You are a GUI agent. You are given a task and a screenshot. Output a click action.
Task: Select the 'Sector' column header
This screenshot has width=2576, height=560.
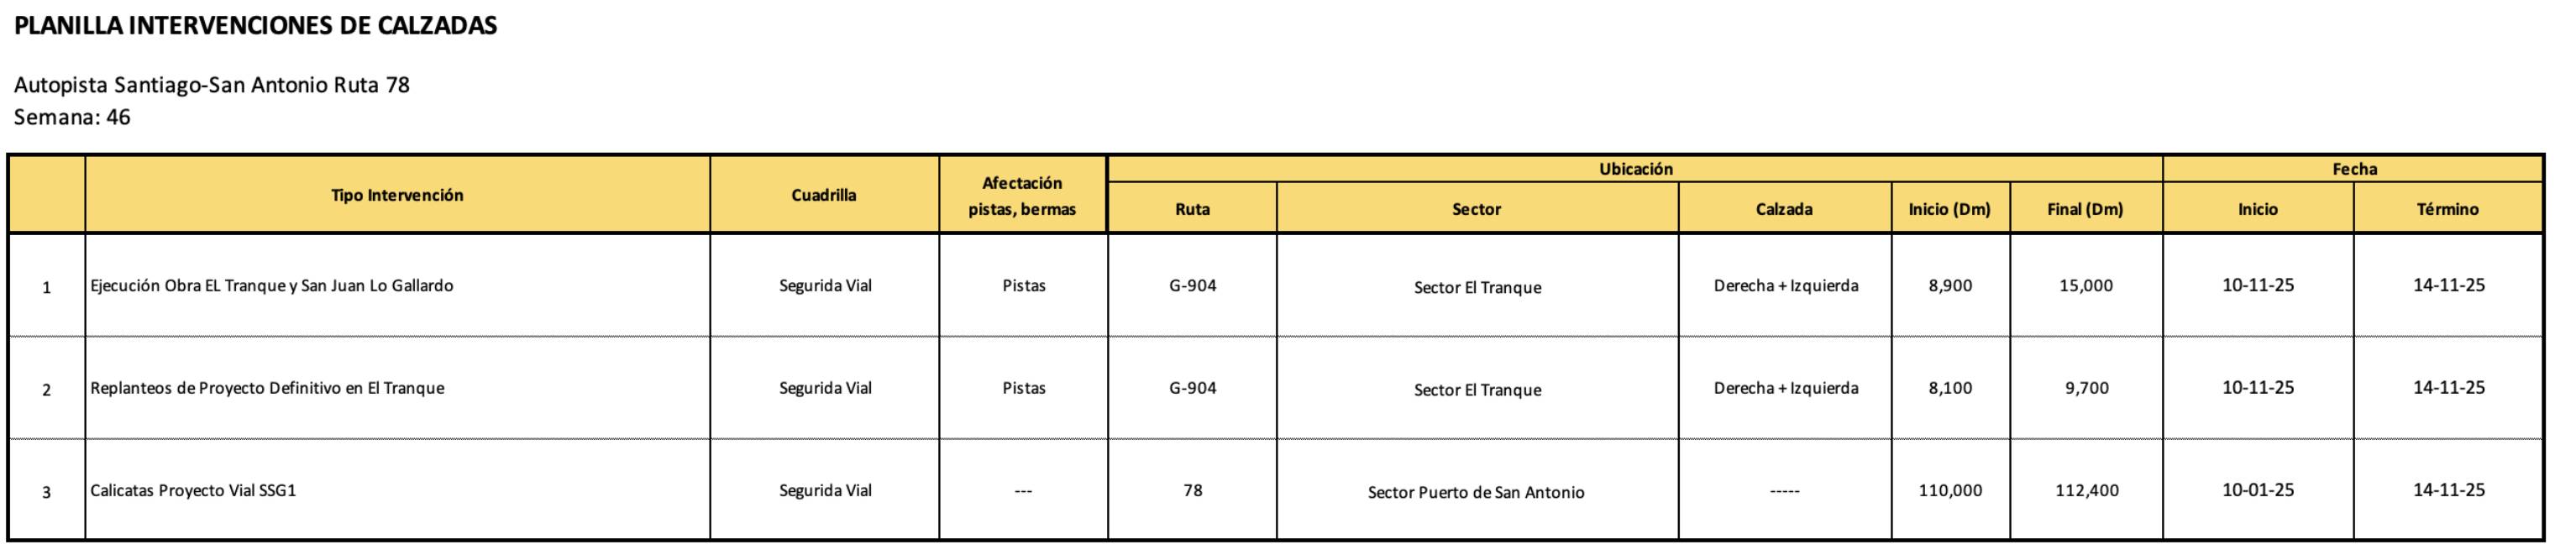(1476, 209)
